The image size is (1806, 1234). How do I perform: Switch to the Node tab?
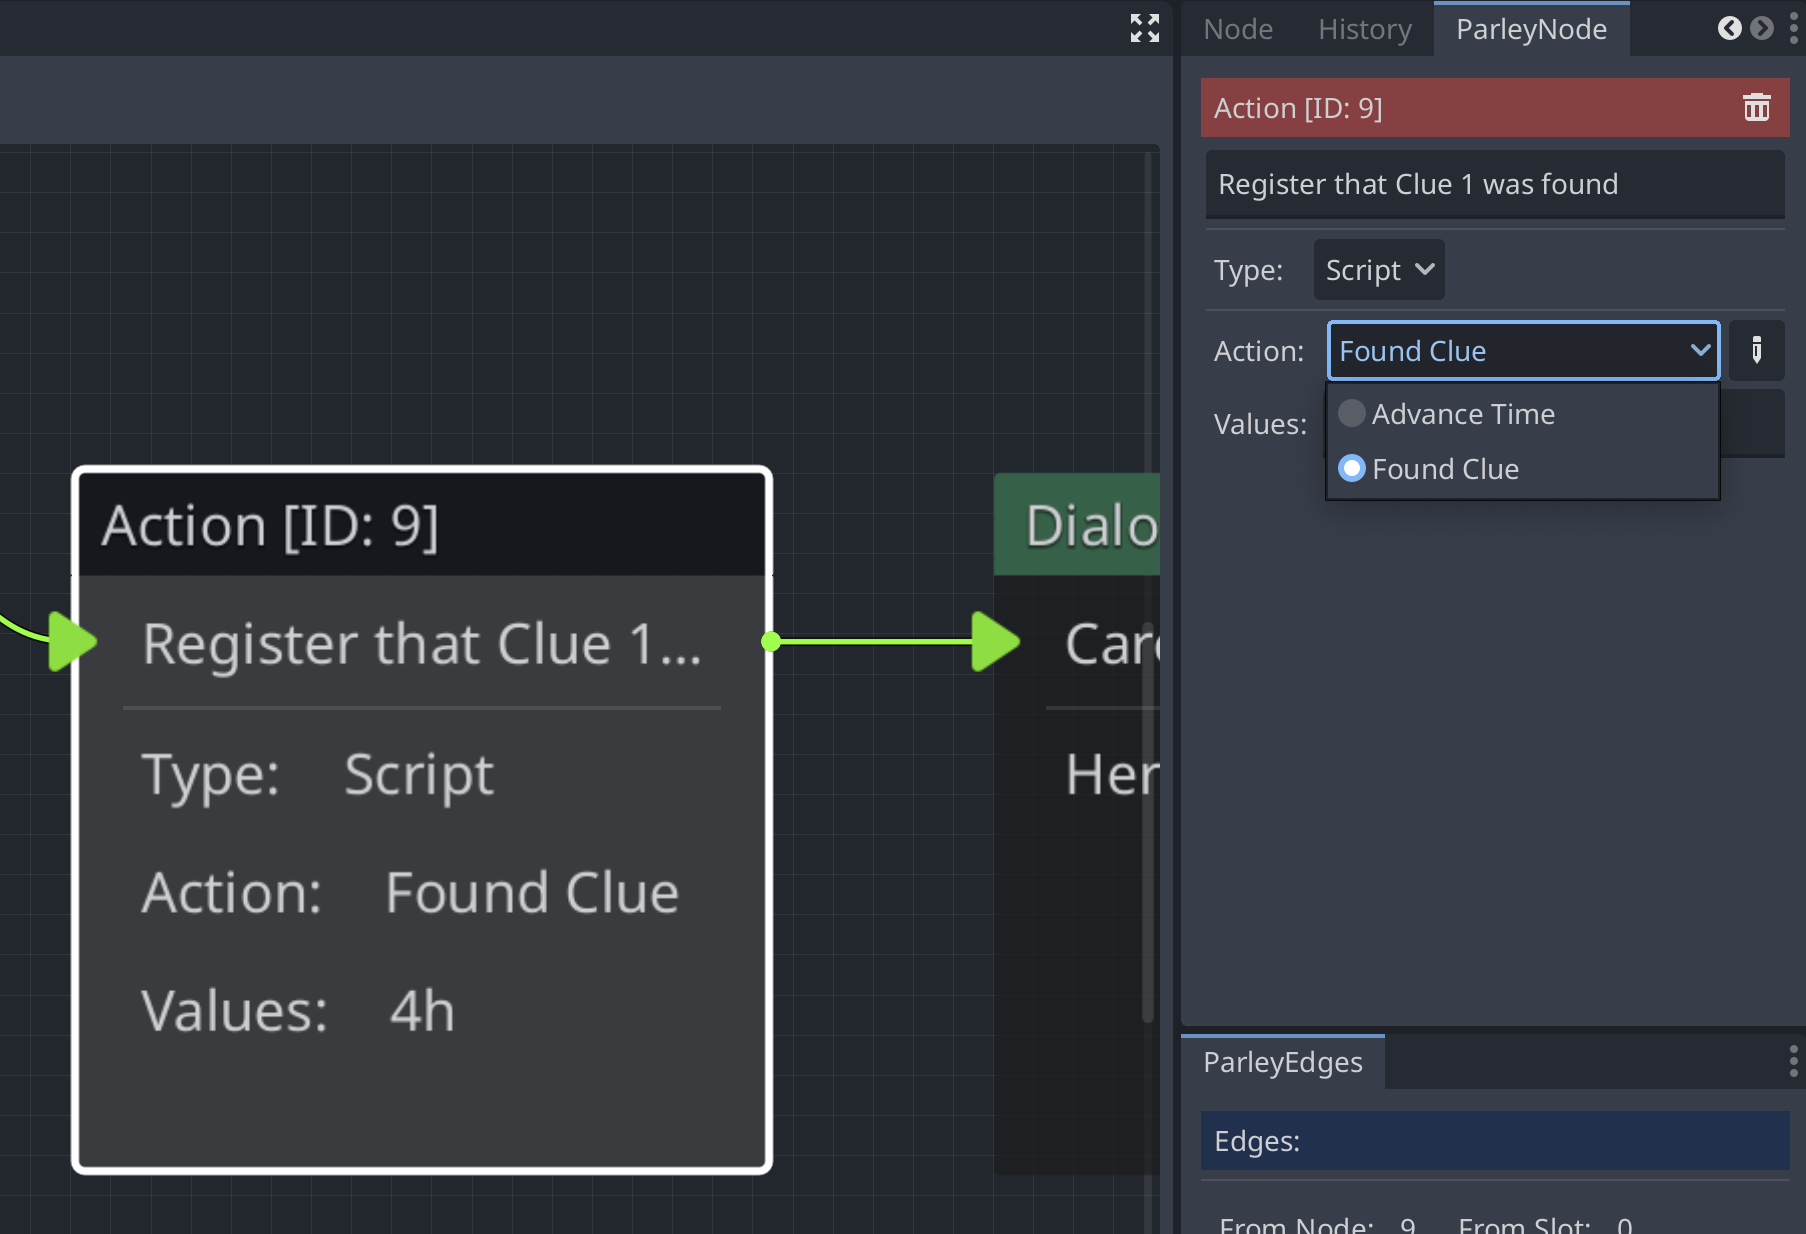point(1238,28)
